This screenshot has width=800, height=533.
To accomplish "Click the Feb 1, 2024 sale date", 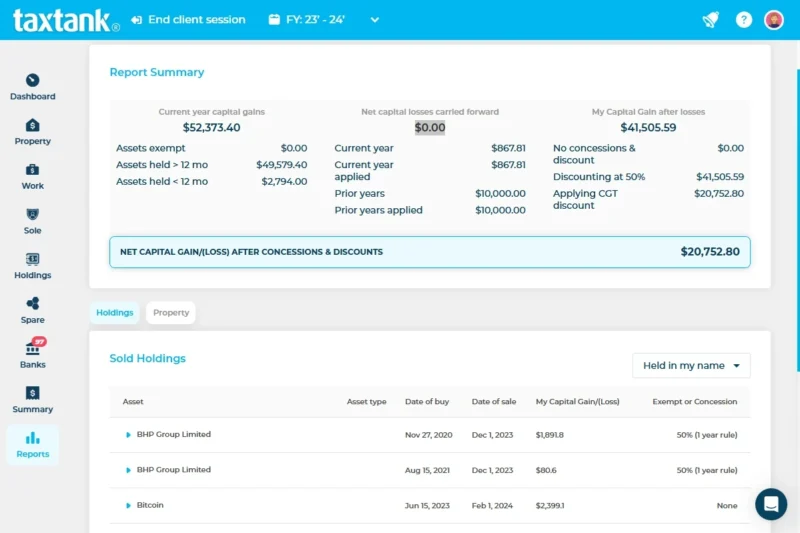I will click(x=492, y=505).
